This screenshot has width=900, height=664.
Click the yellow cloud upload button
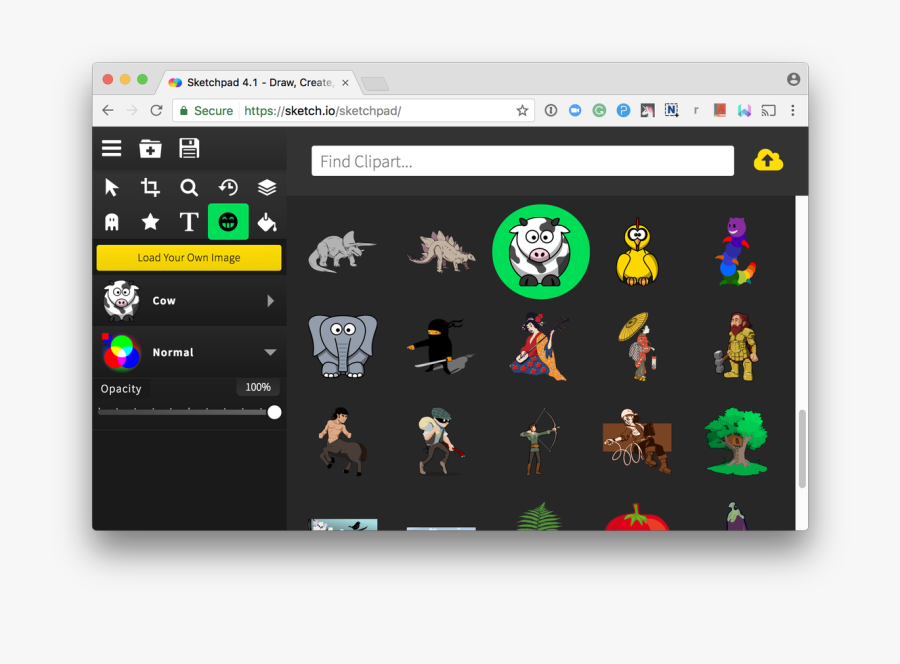click(x=768, y=160)
